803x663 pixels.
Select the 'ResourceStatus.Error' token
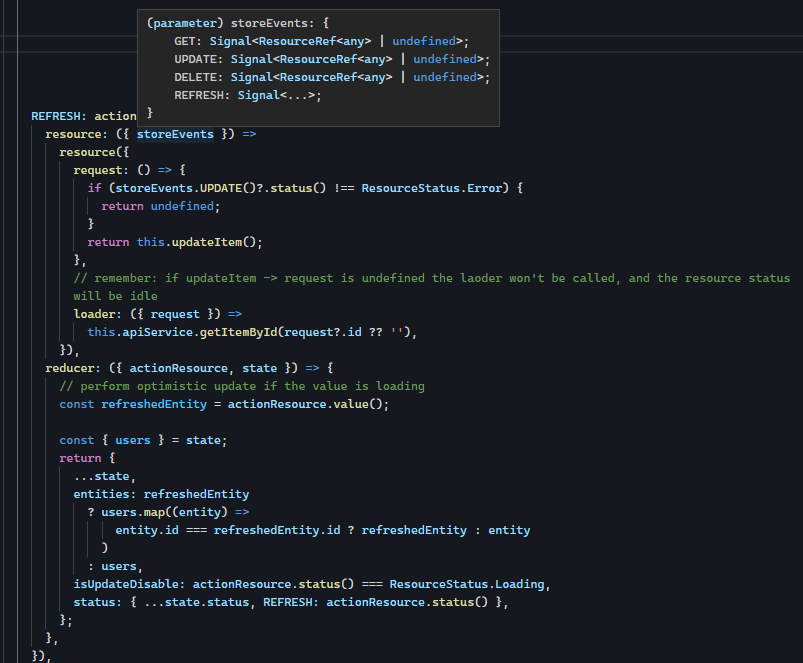[432, 188]
